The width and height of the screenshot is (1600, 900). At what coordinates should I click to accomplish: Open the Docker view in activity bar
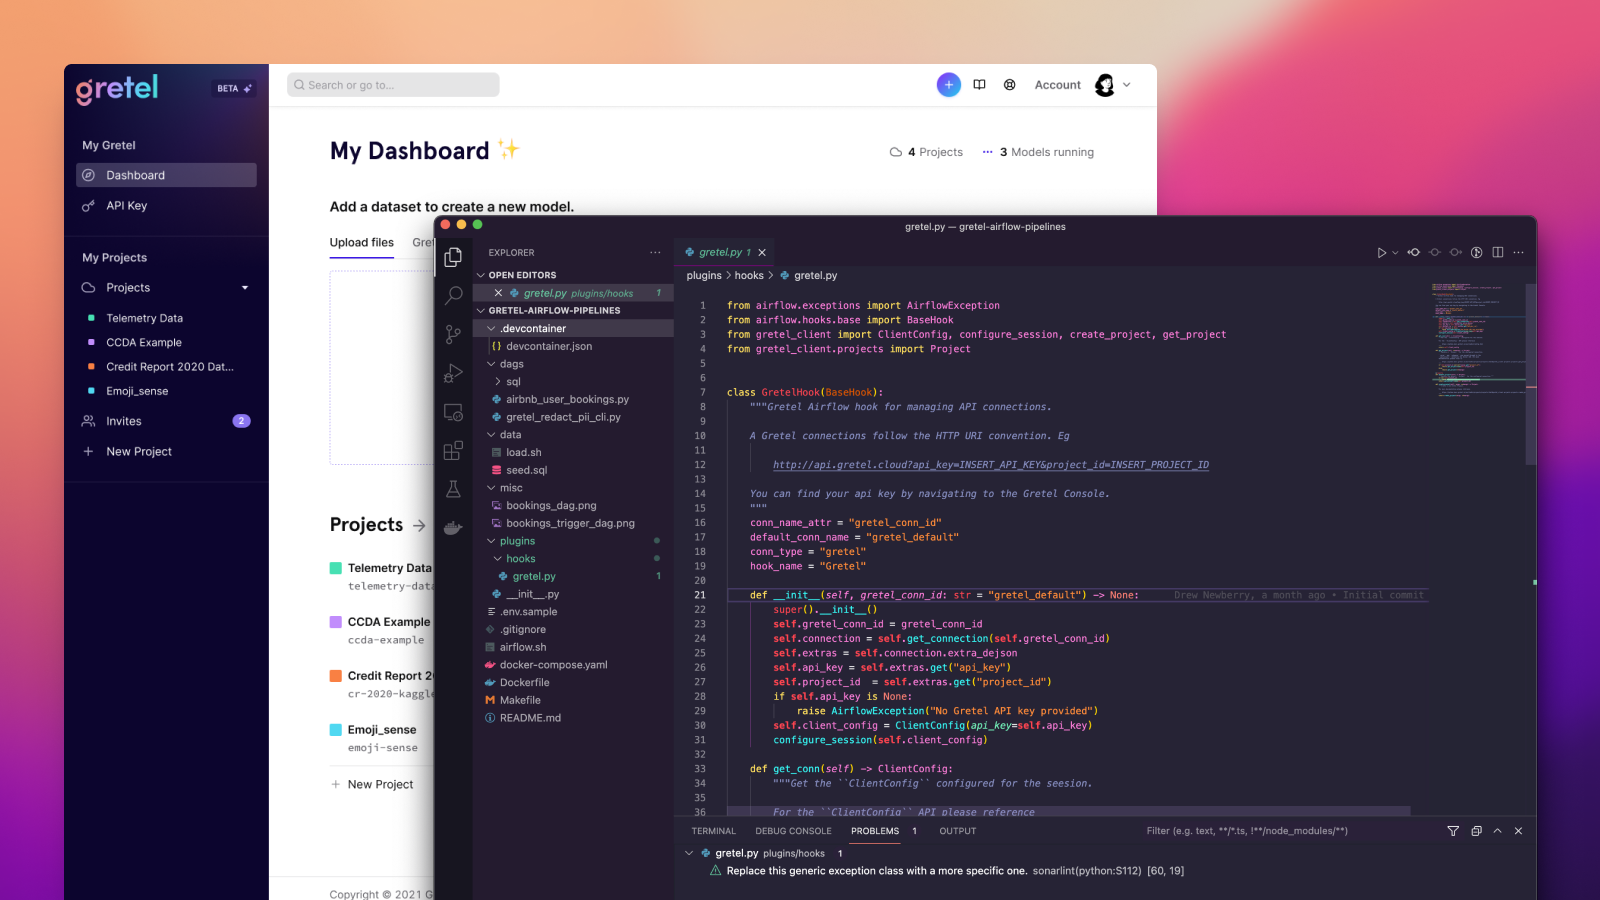pos(453,528)
